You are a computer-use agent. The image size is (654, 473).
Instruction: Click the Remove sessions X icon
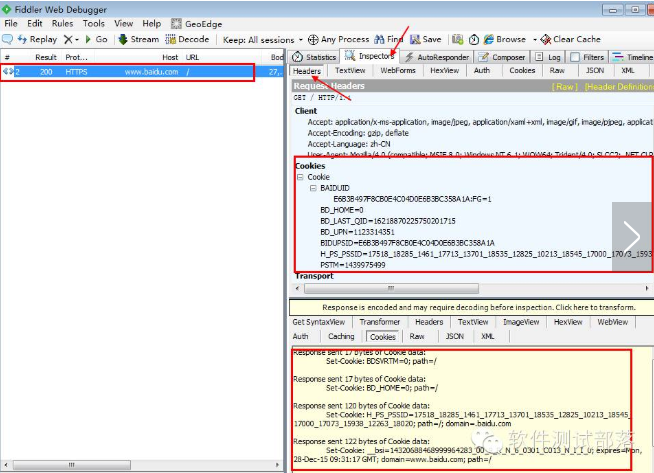69,39
